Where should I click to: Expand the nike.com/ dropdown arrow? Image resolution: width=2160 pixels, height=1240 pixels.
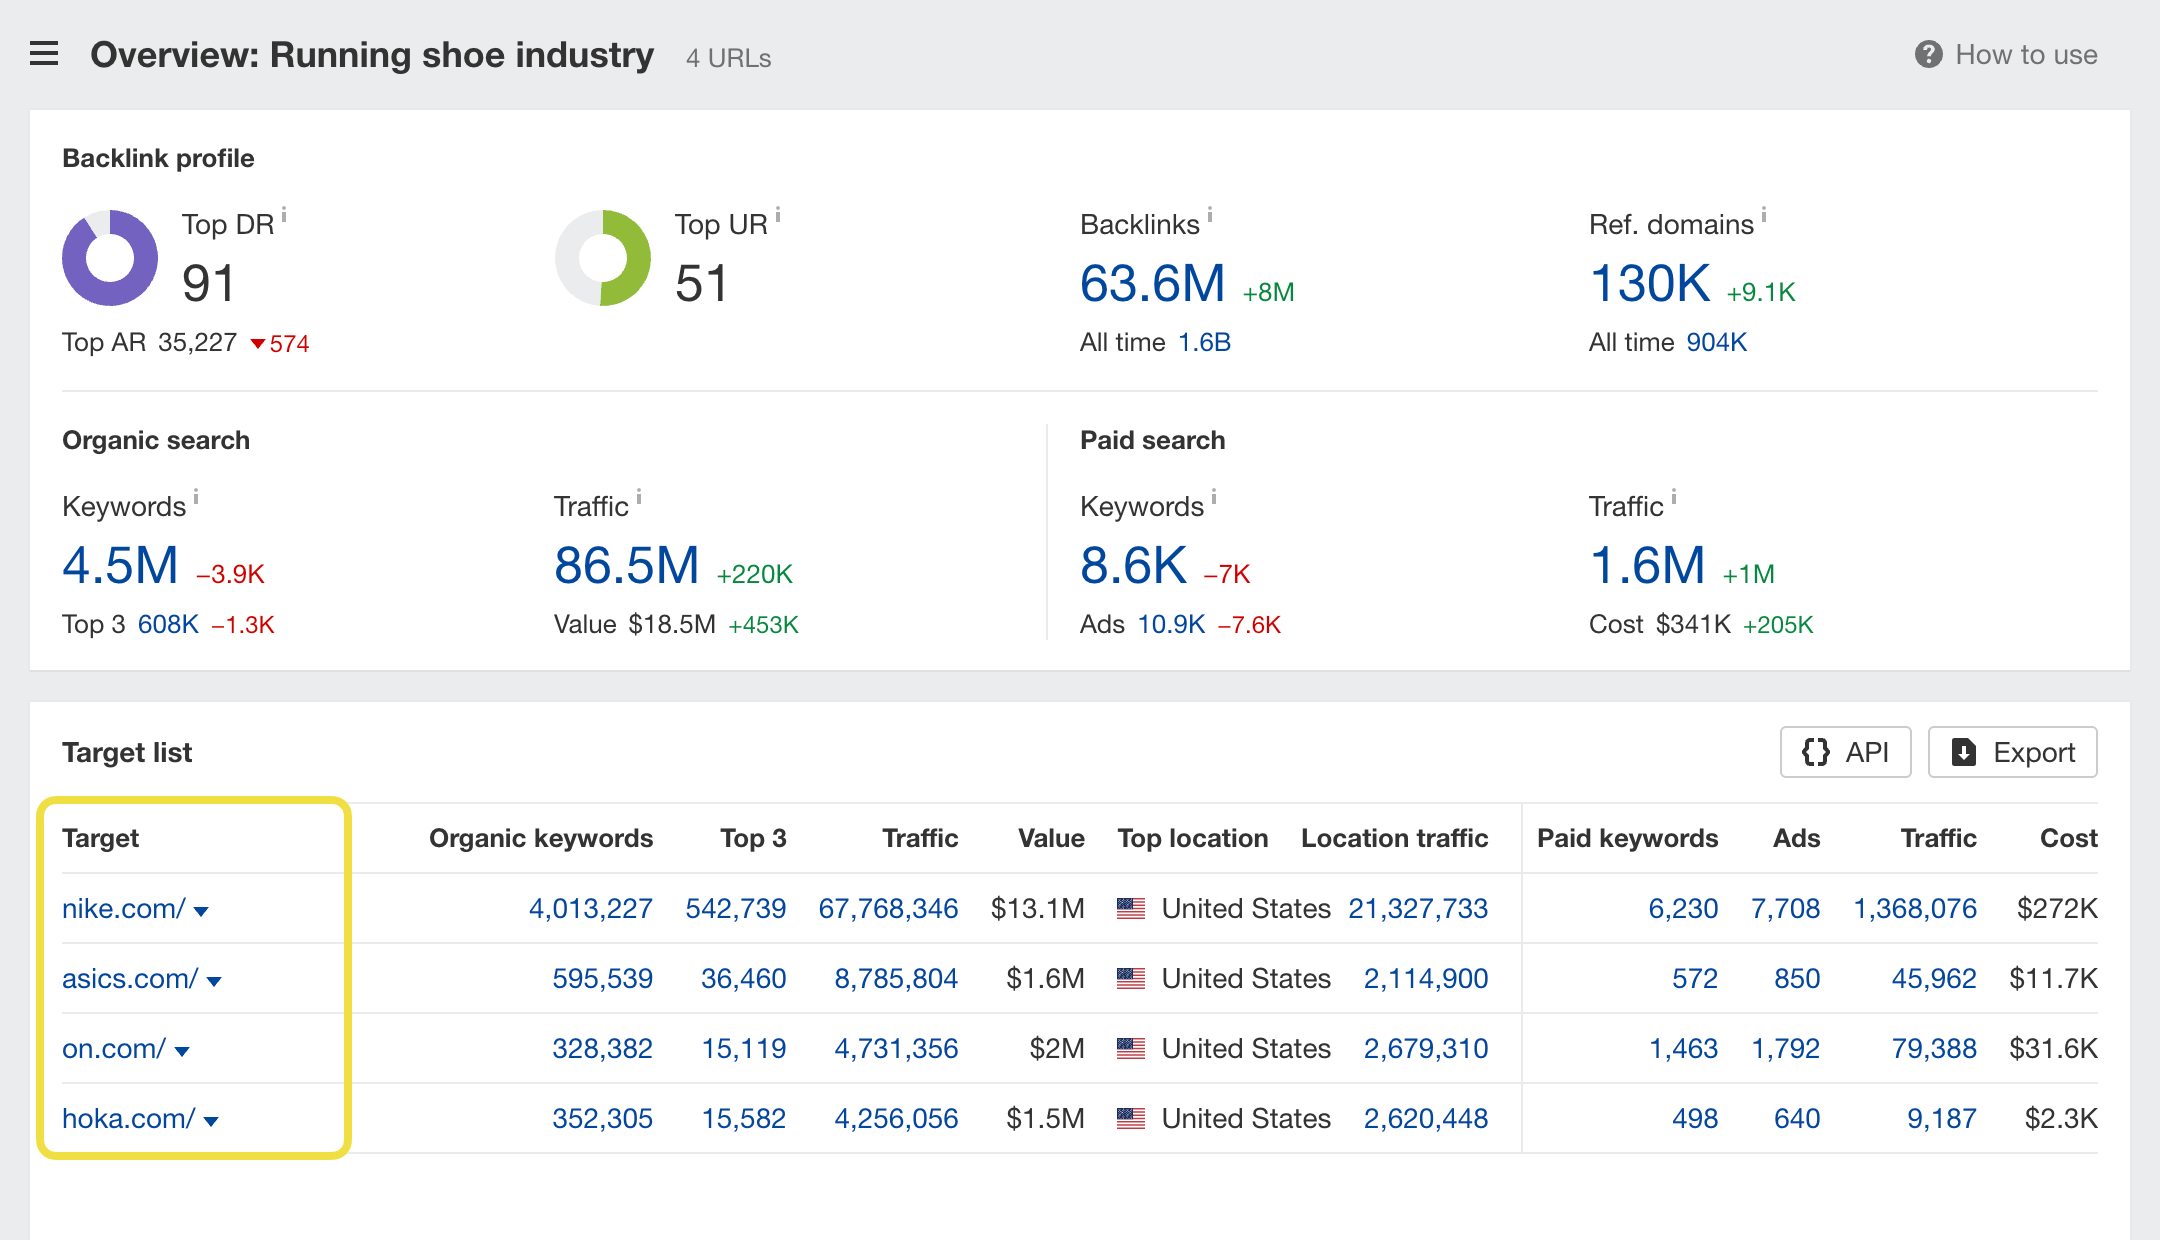point(201,911)
